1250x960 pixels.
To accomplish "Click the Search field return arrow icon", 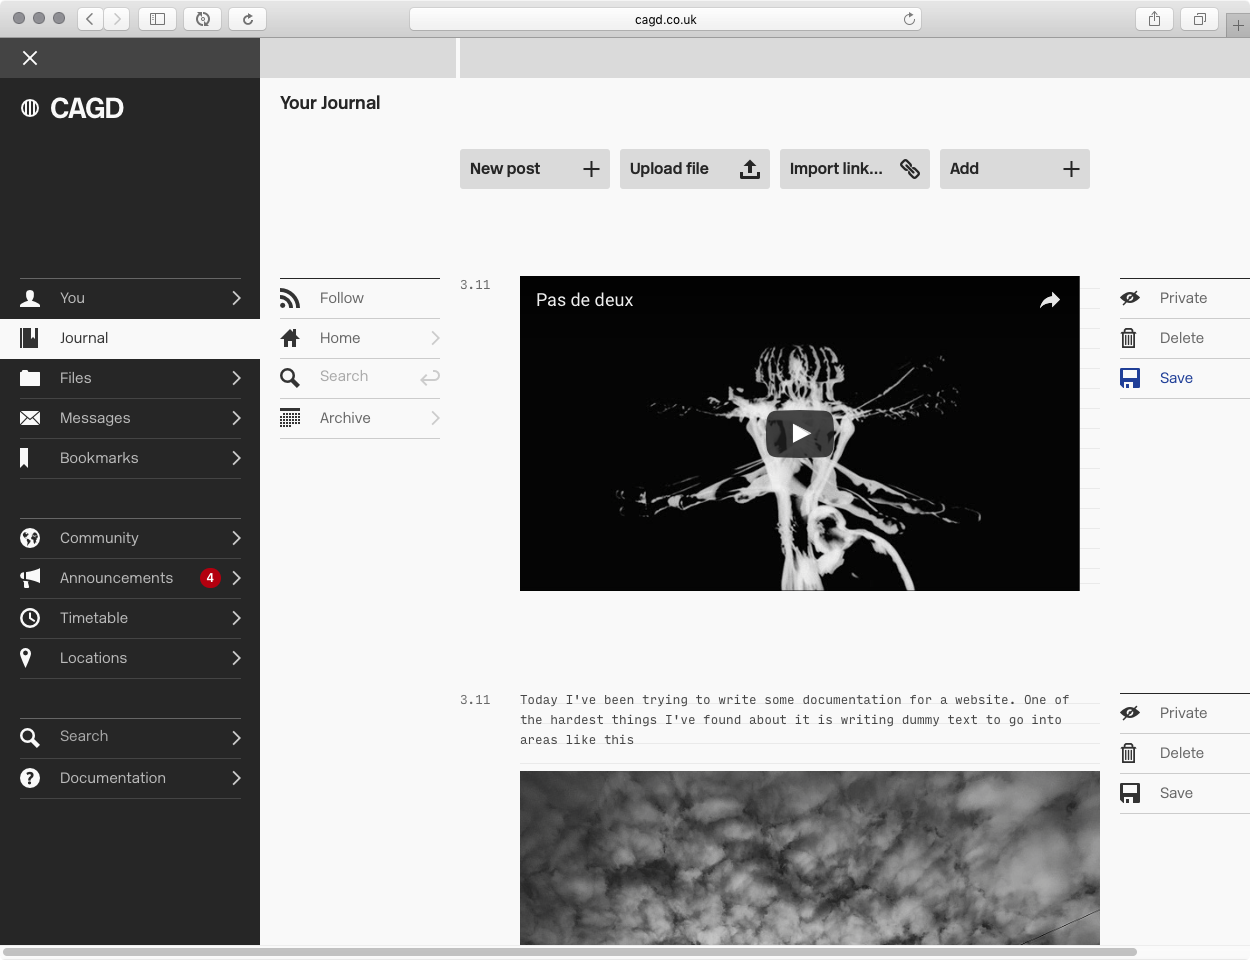I will 430,378.
